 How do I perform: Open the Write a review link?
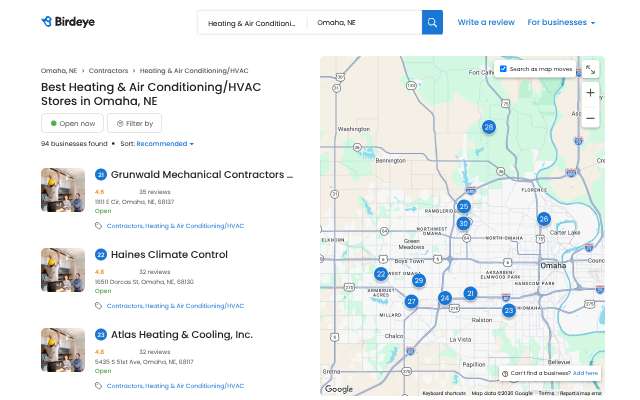[x=486, y=22]
